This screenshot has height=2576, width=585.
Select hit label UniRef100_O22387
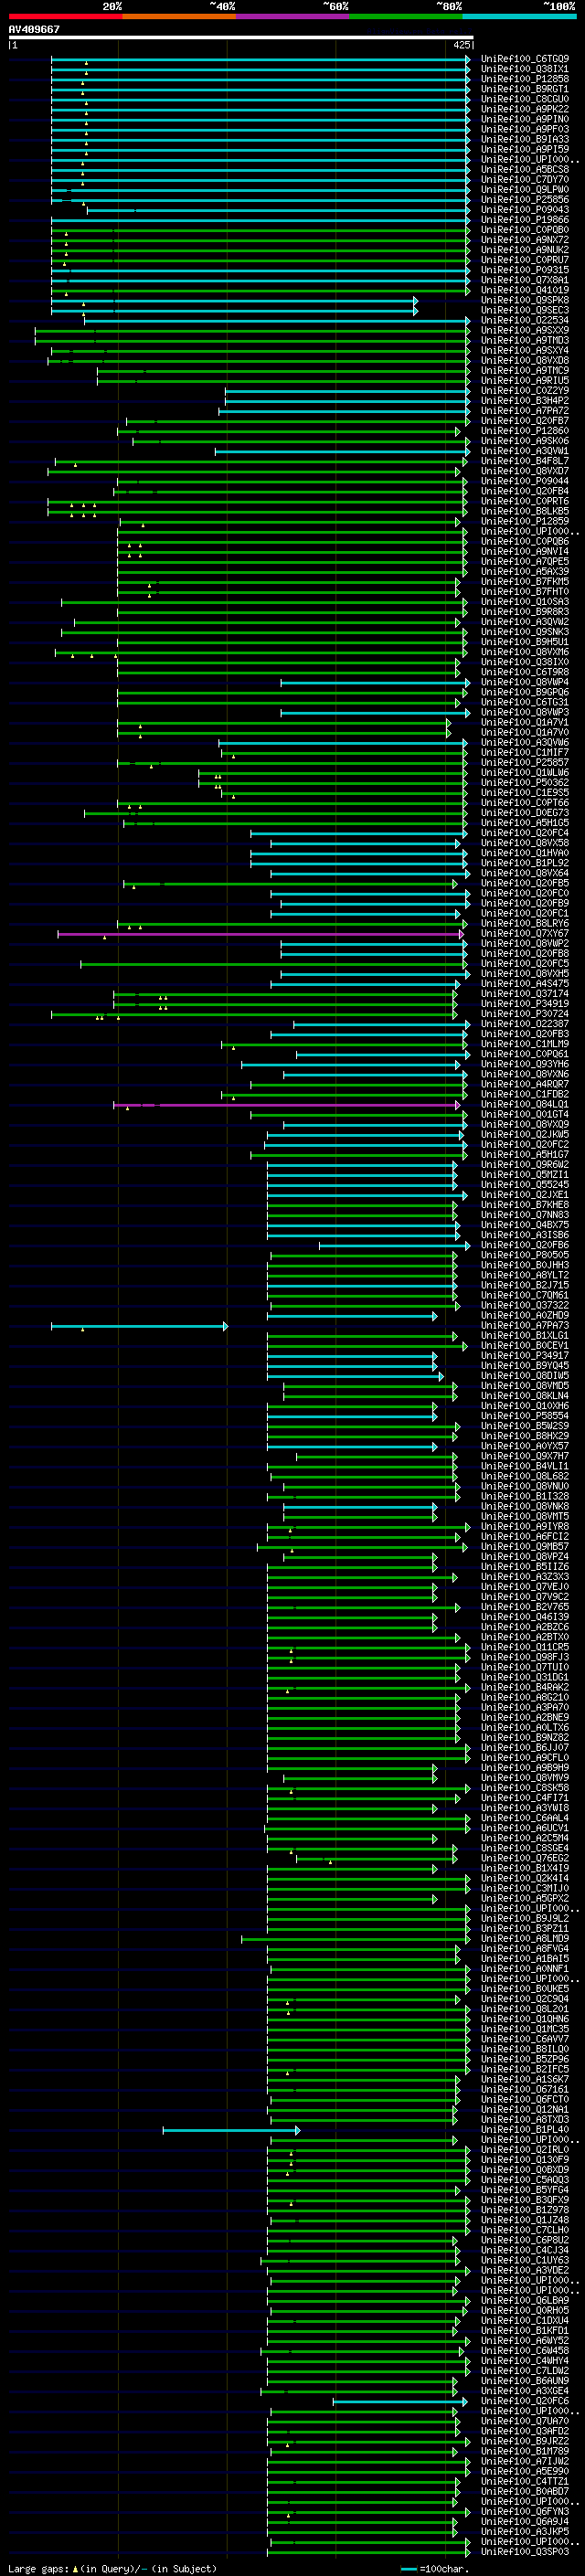pyautogui.click(x=525, y=1024)
